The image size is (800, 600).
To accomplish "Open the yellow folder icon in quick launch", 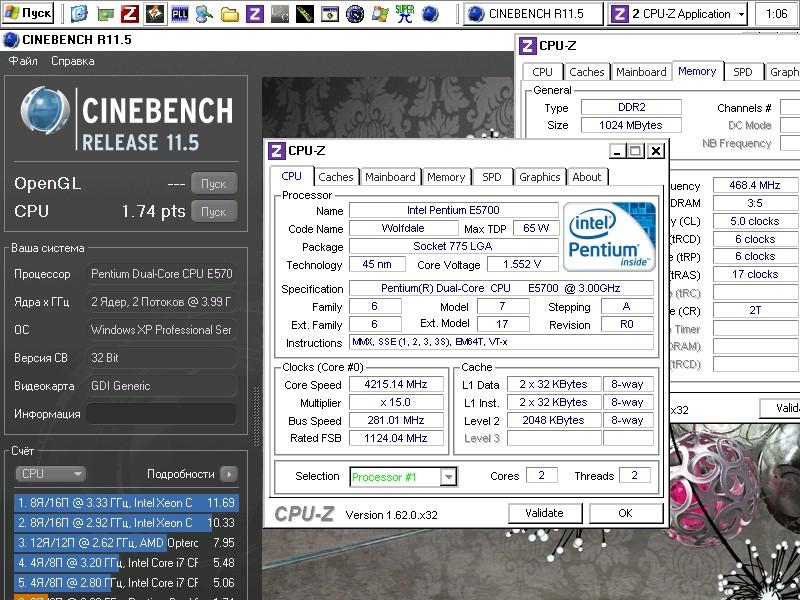I will pyautogui.click(x=230, y=14).
